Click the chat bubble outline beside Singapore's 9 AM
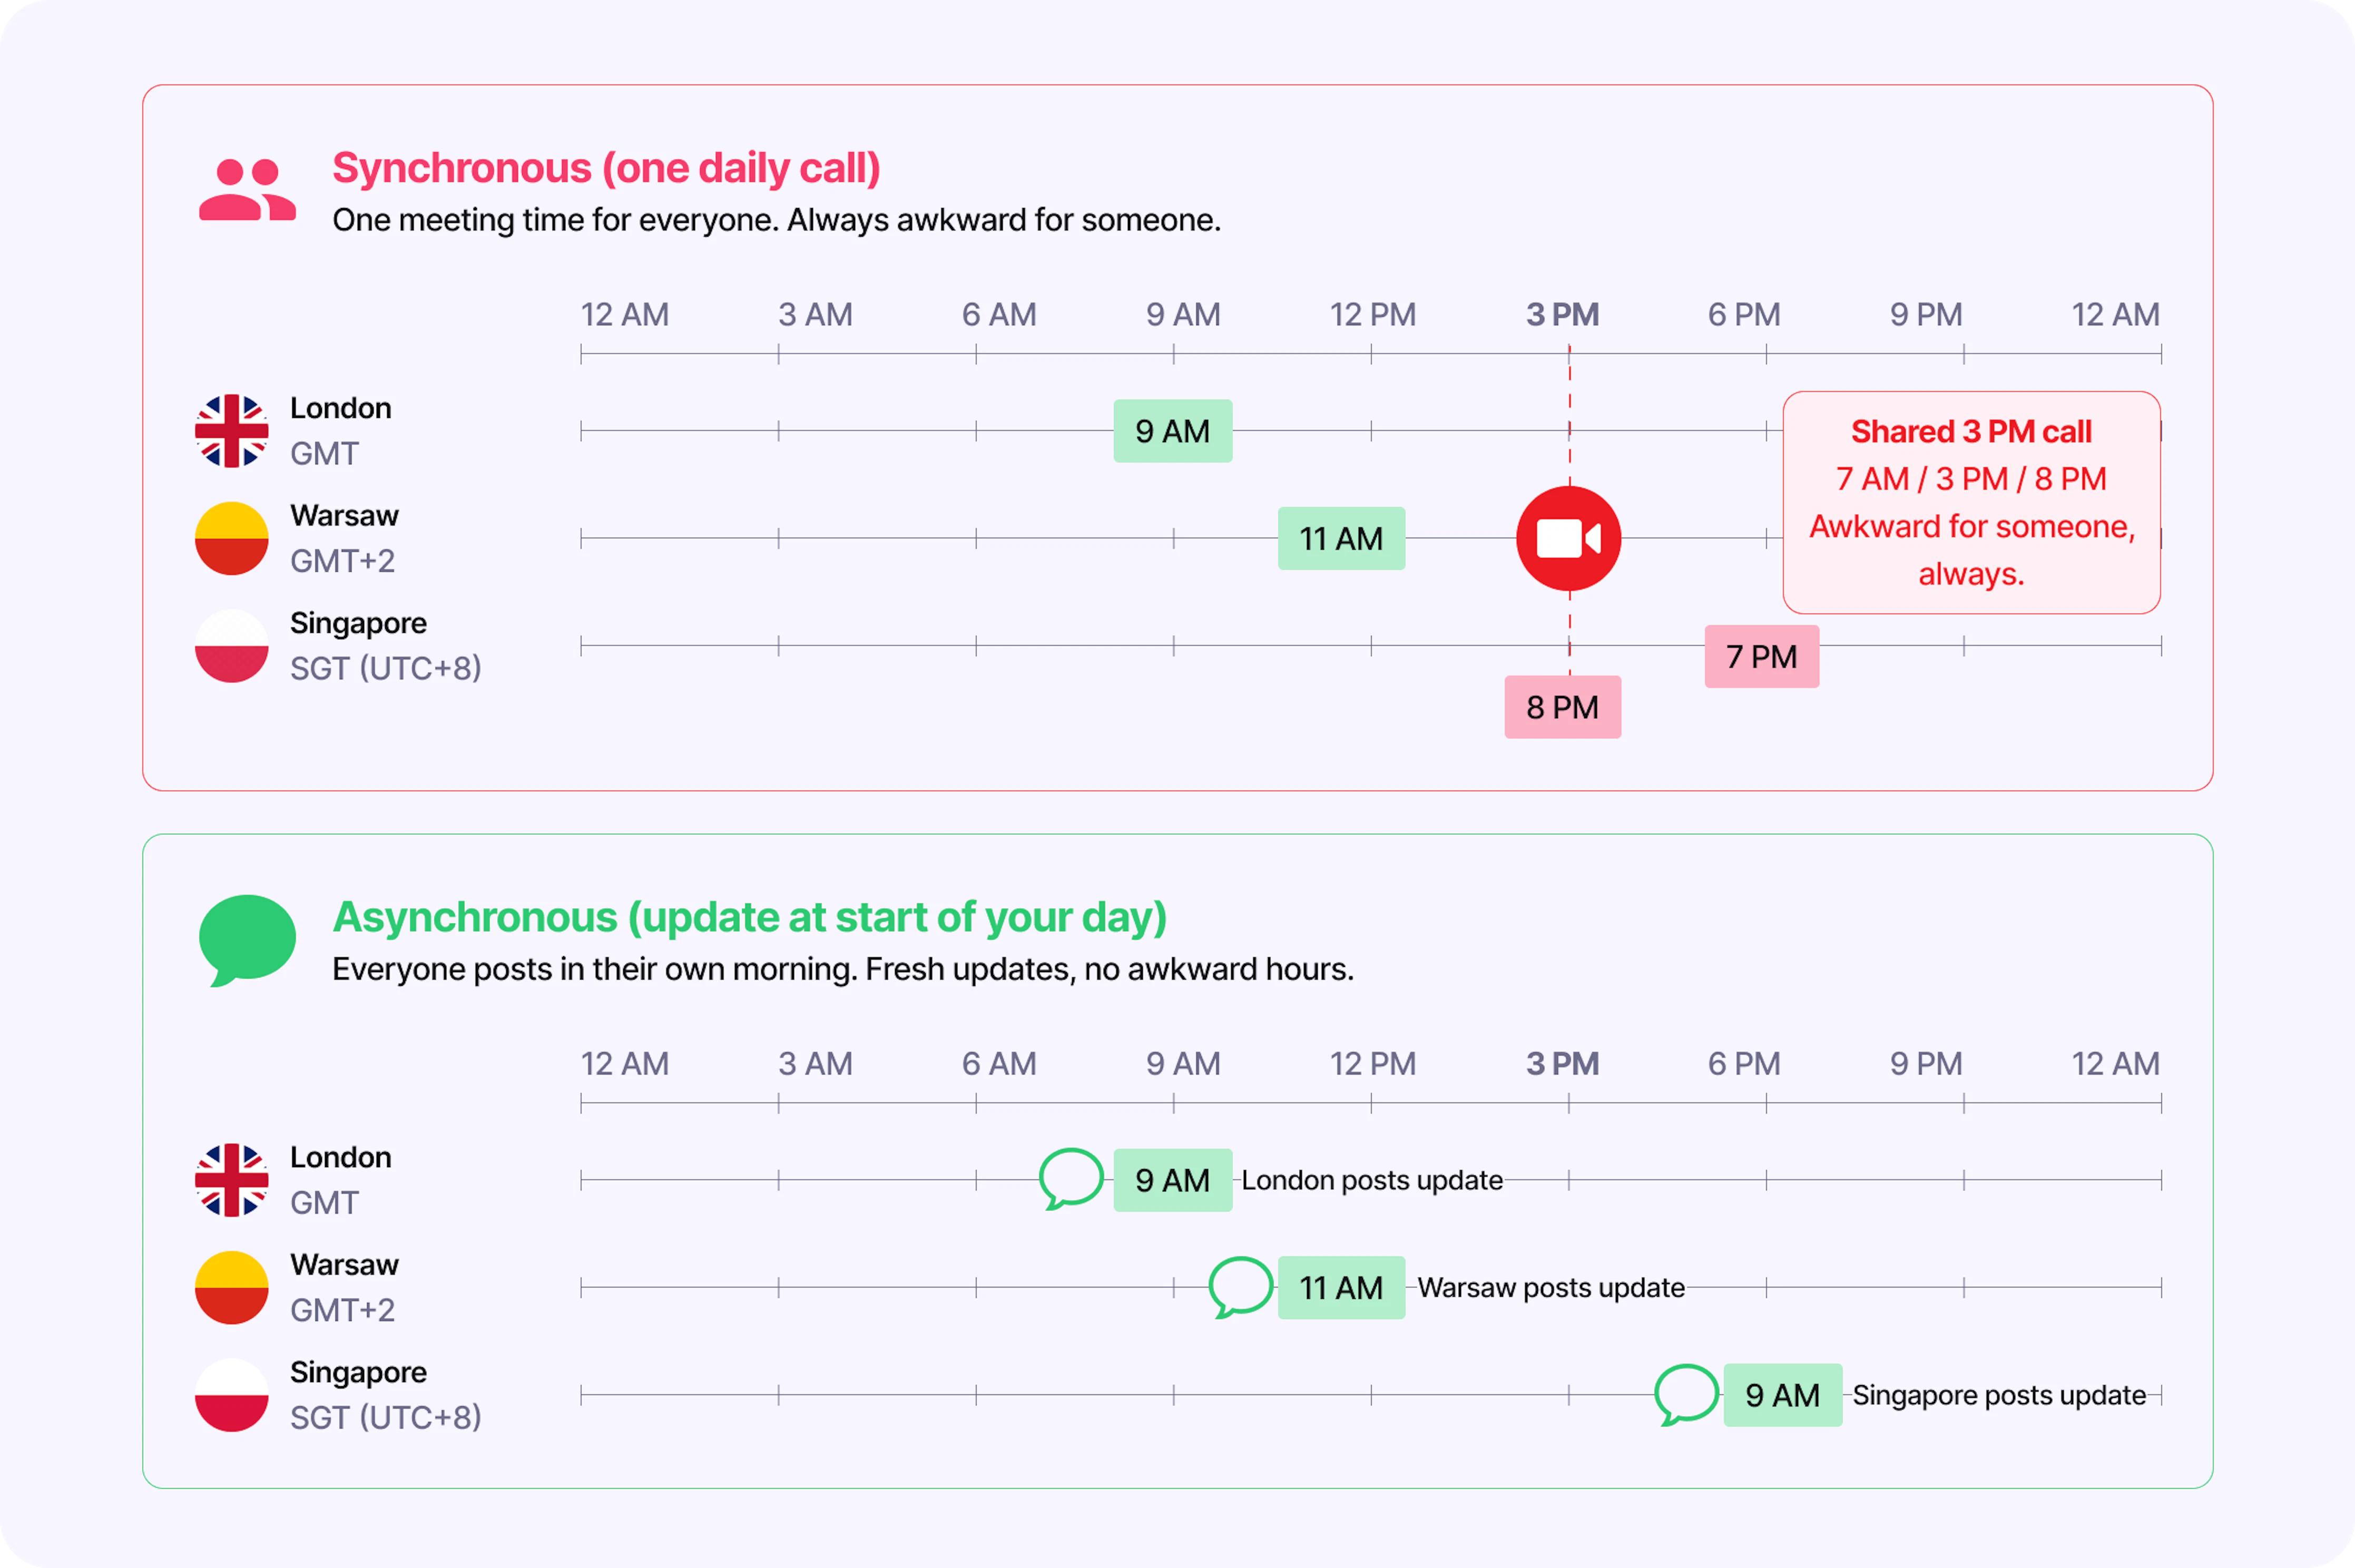 click(1686, 1394)
